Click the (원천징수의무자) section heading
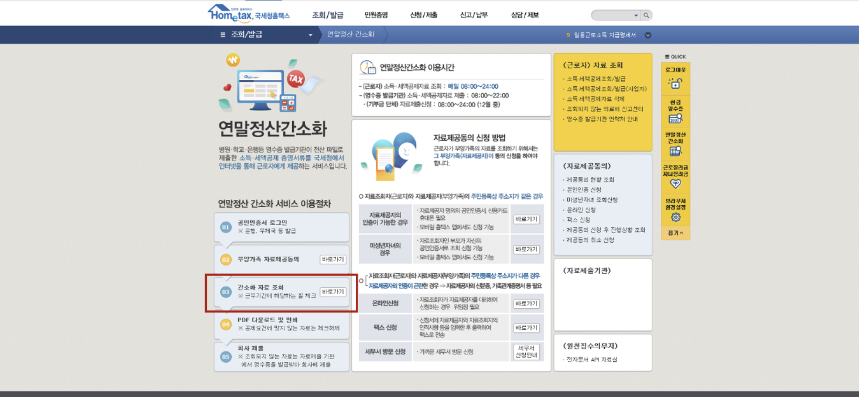Viewport: 859px width, 397px height. pyautogui.click(x=590, y=346)
